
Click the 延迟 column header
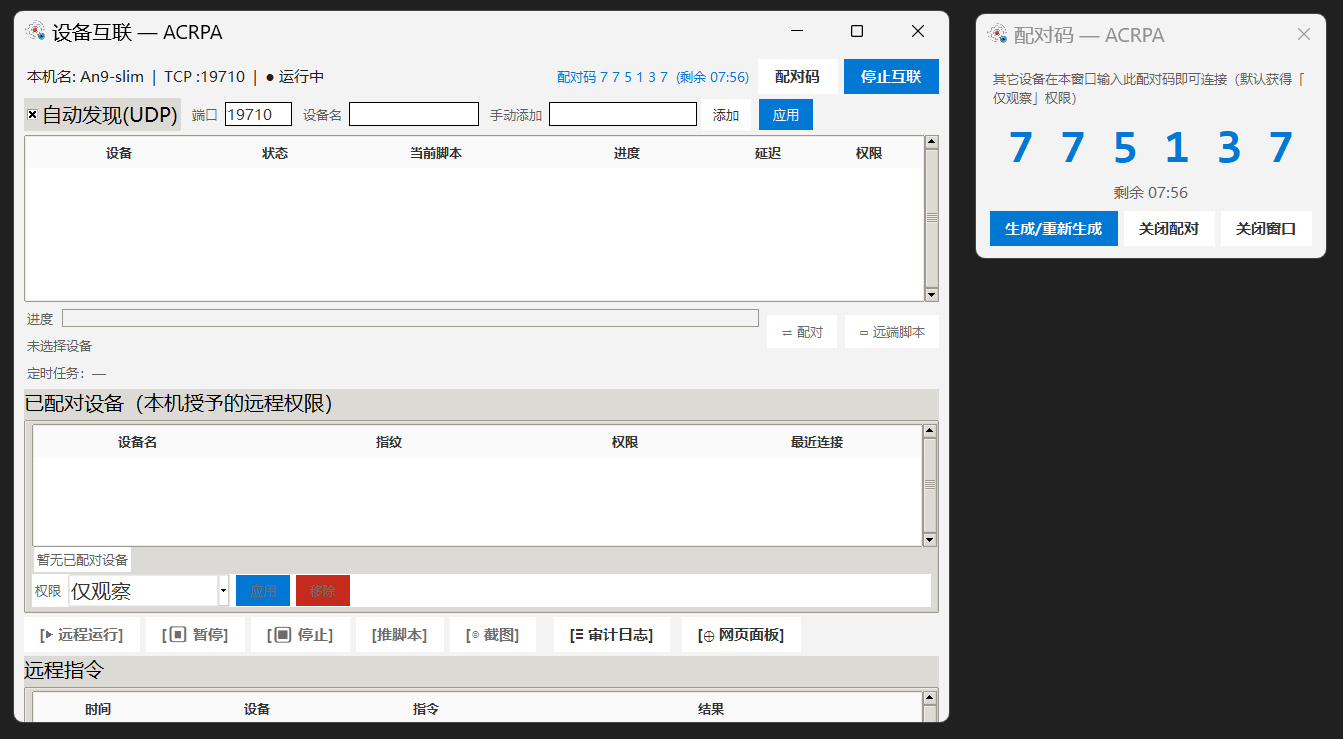pos(768,153)
